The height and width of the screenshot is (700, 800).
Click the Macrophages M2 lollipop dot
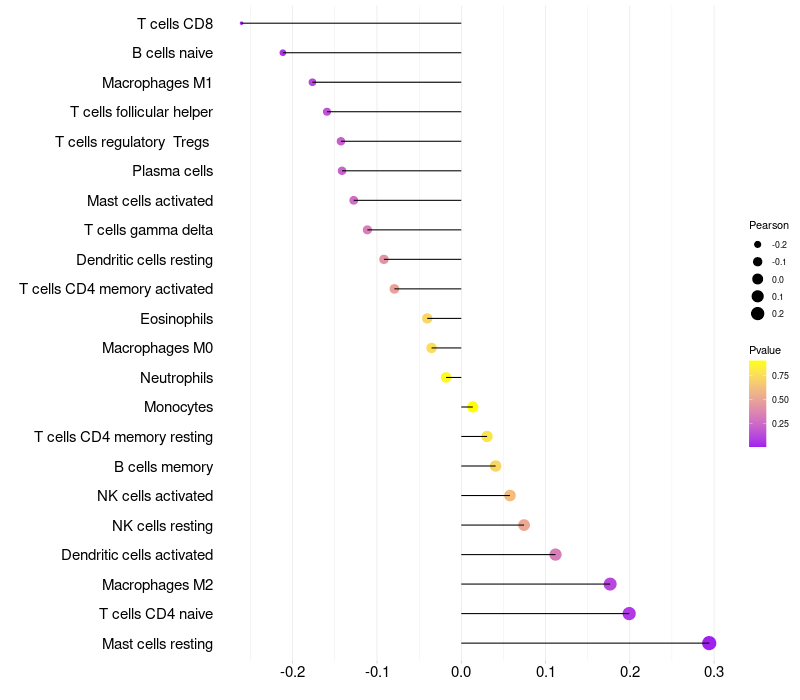610,584
